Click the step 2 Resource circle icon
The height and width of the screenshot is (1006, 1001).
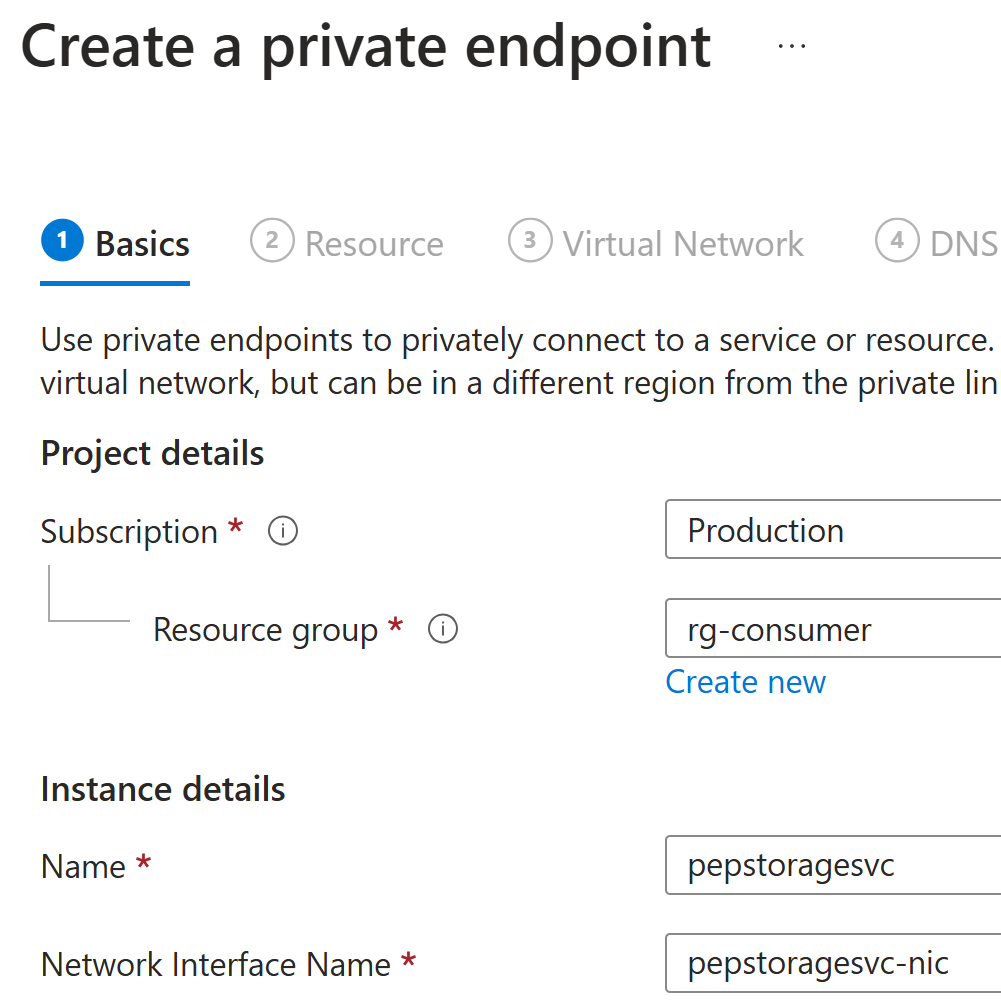click(272, 241)
